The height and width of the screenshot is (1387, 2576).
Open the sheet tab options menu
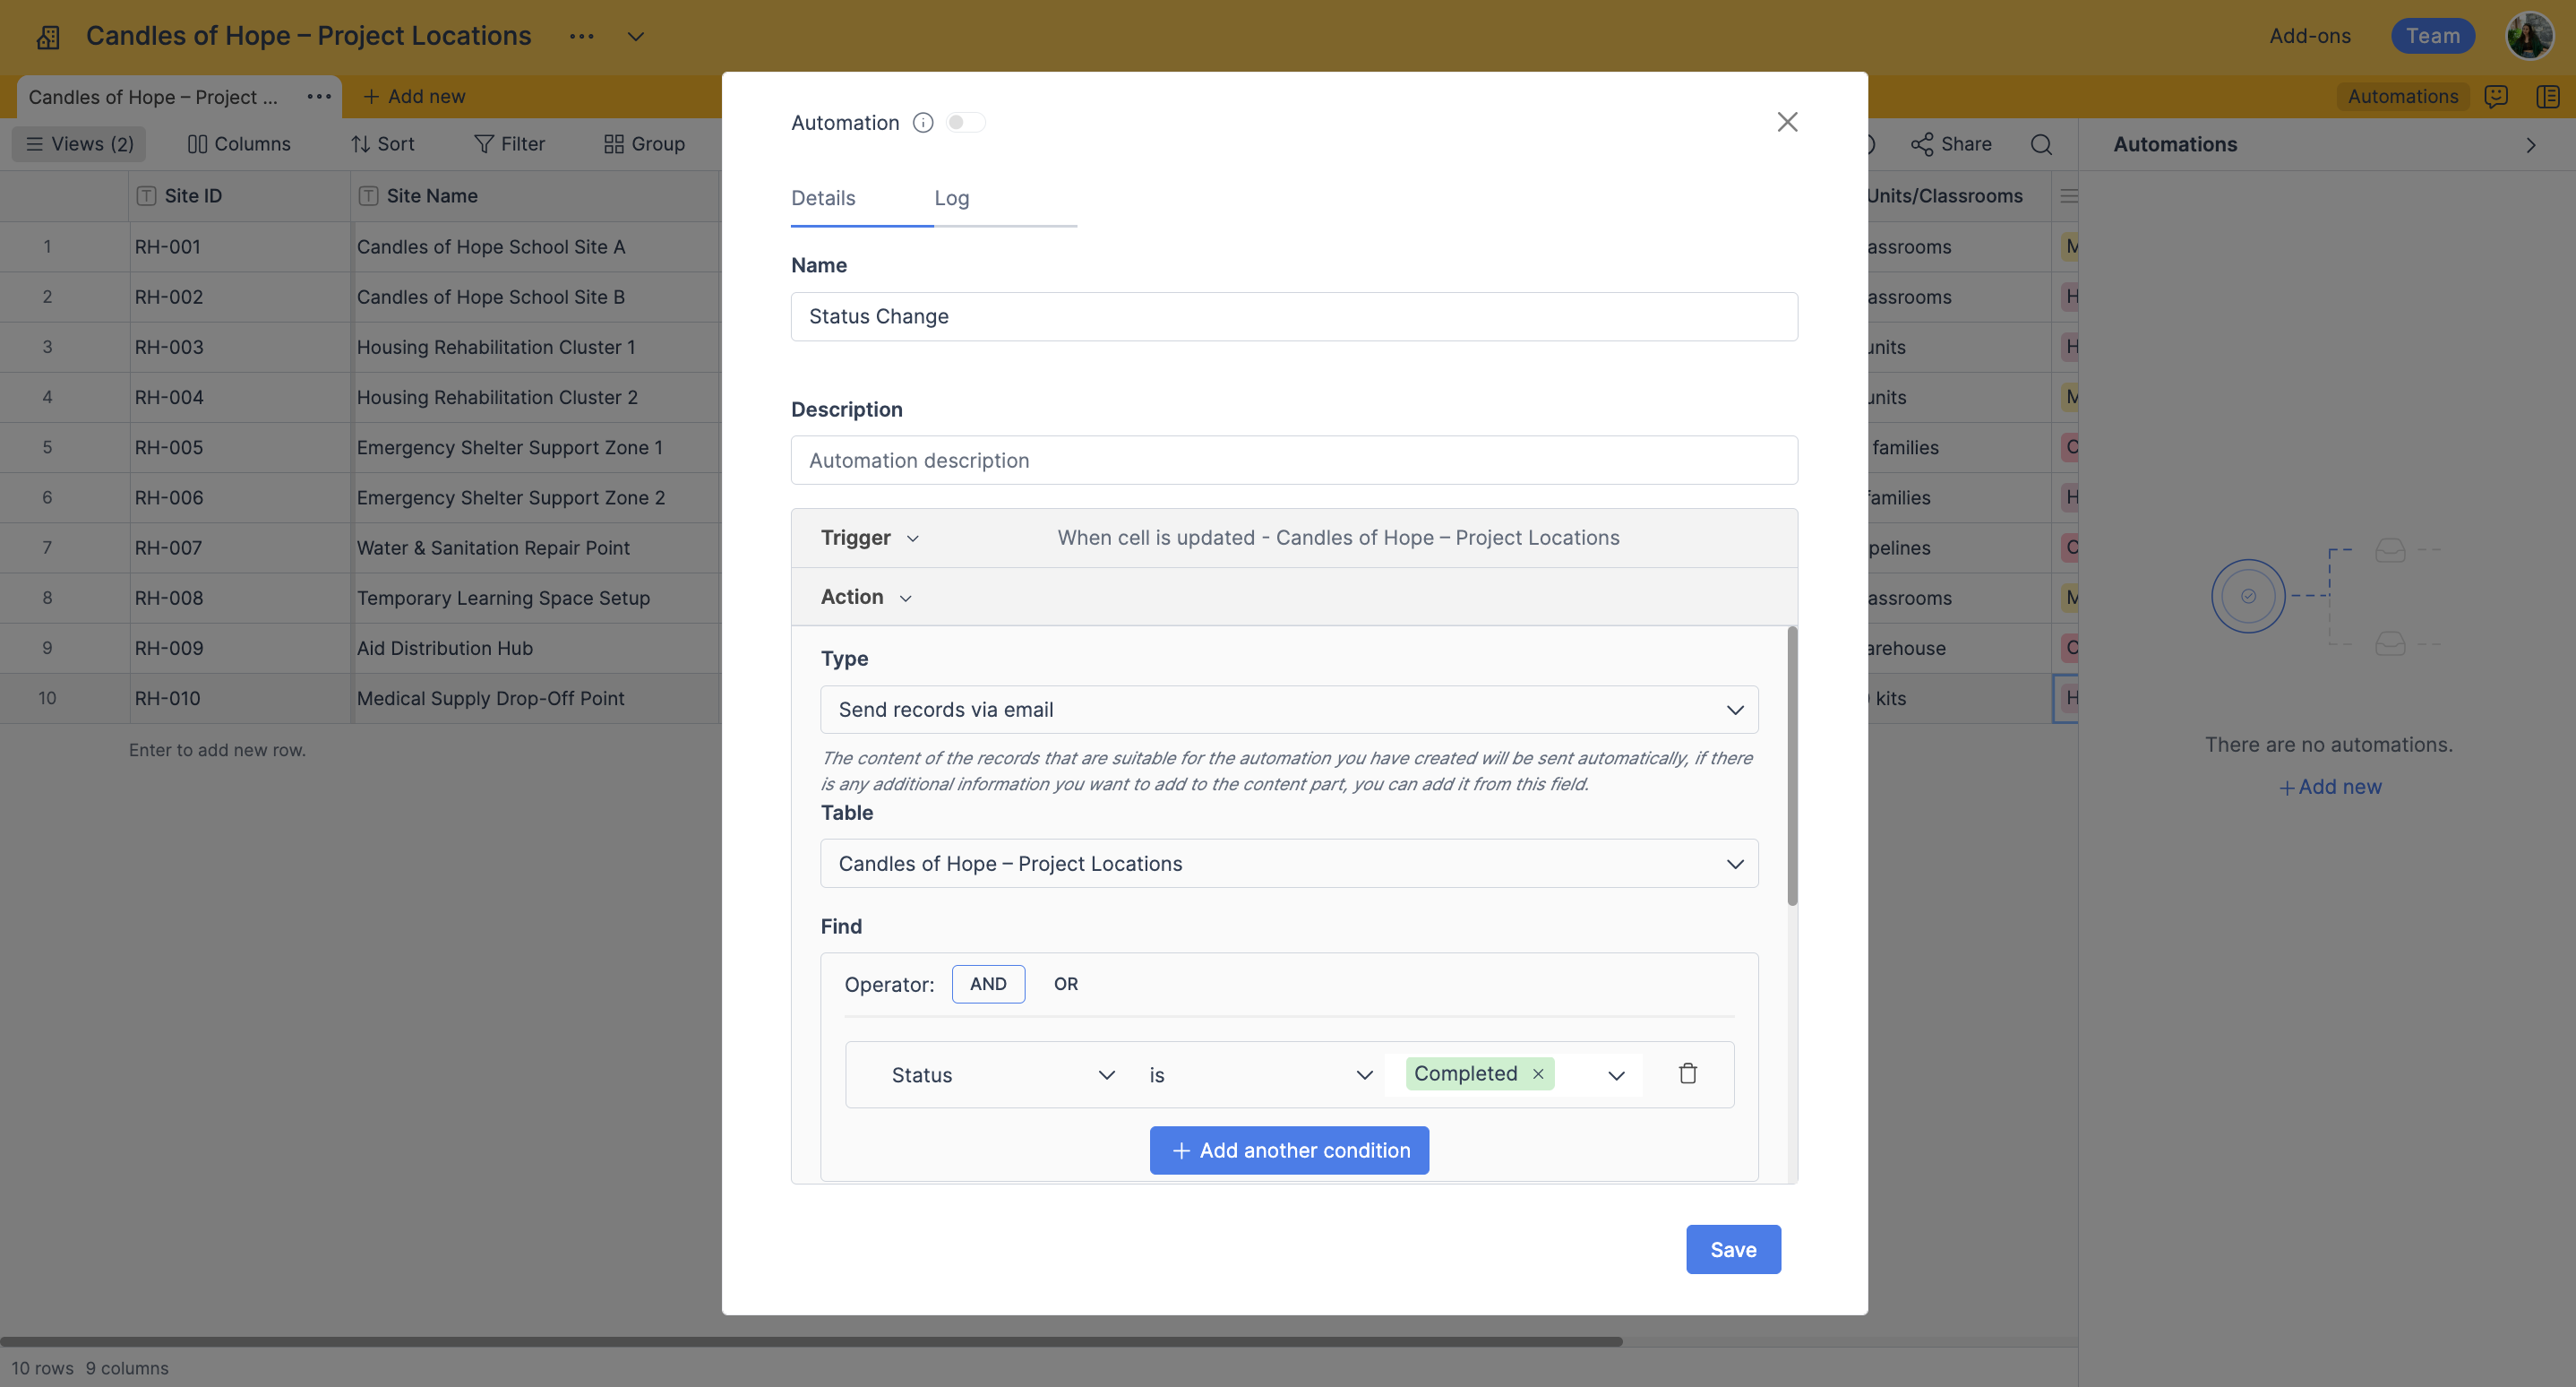click(x=318, y=96)
